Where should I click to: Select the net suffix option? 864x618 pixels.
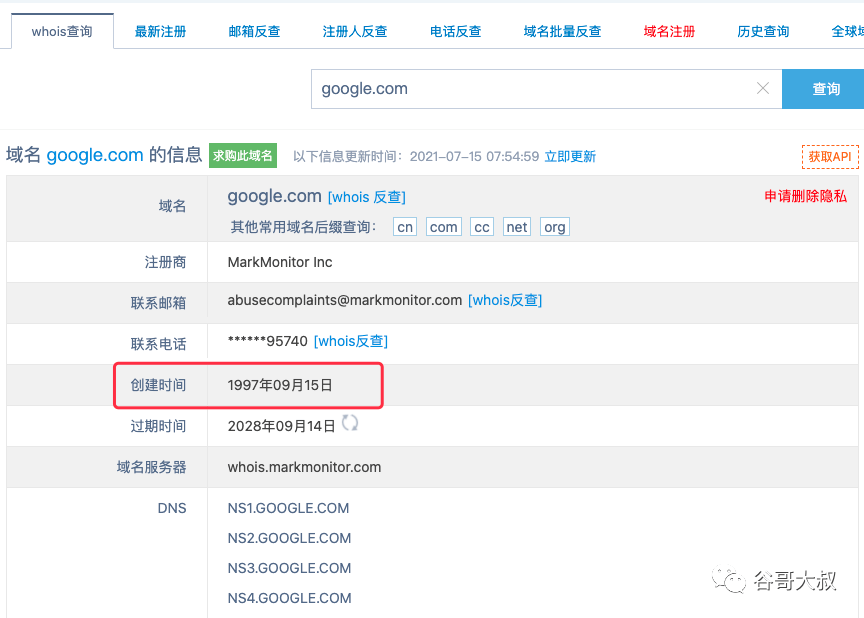[517, 227]
